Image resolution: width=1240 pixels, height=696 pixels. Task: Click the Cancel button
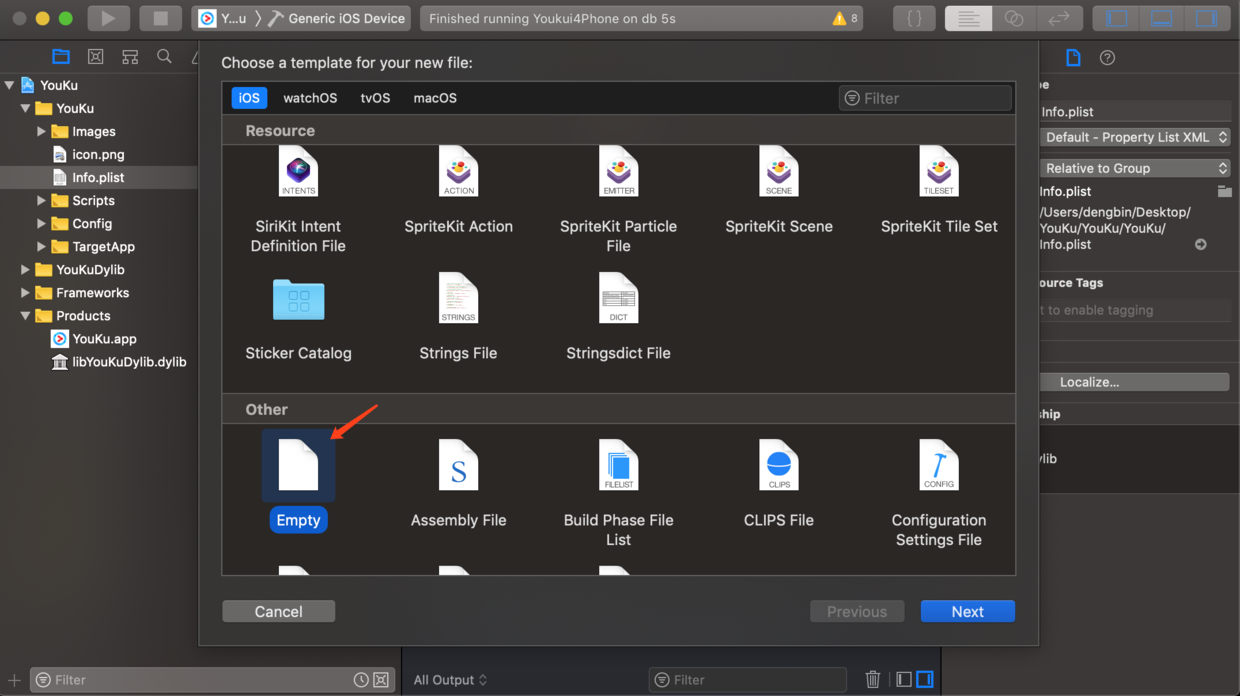tap(278, 611)
